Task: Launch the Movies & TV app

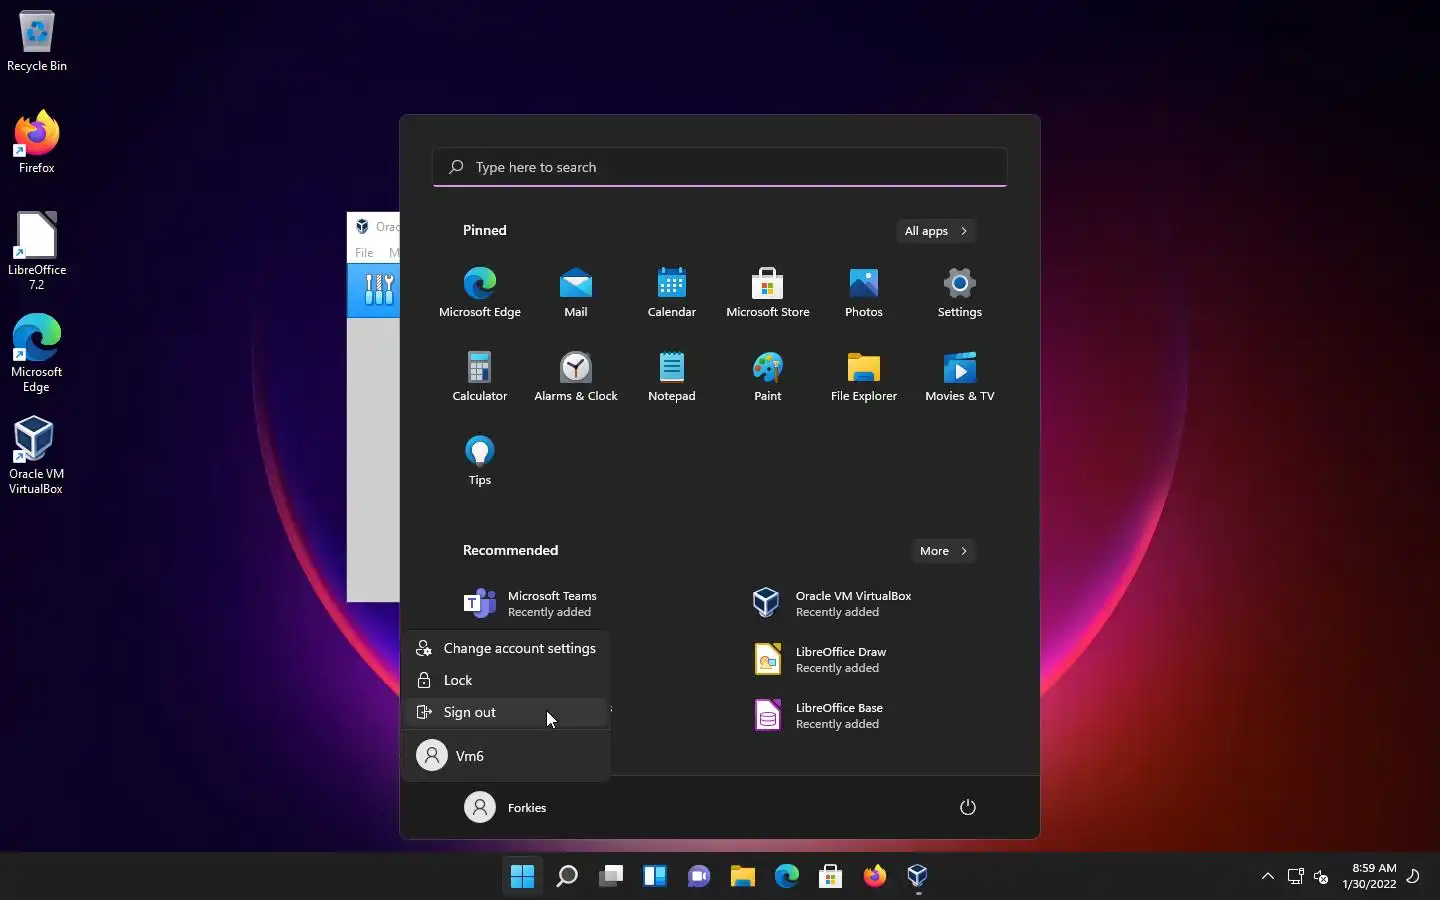Action: 960,376
